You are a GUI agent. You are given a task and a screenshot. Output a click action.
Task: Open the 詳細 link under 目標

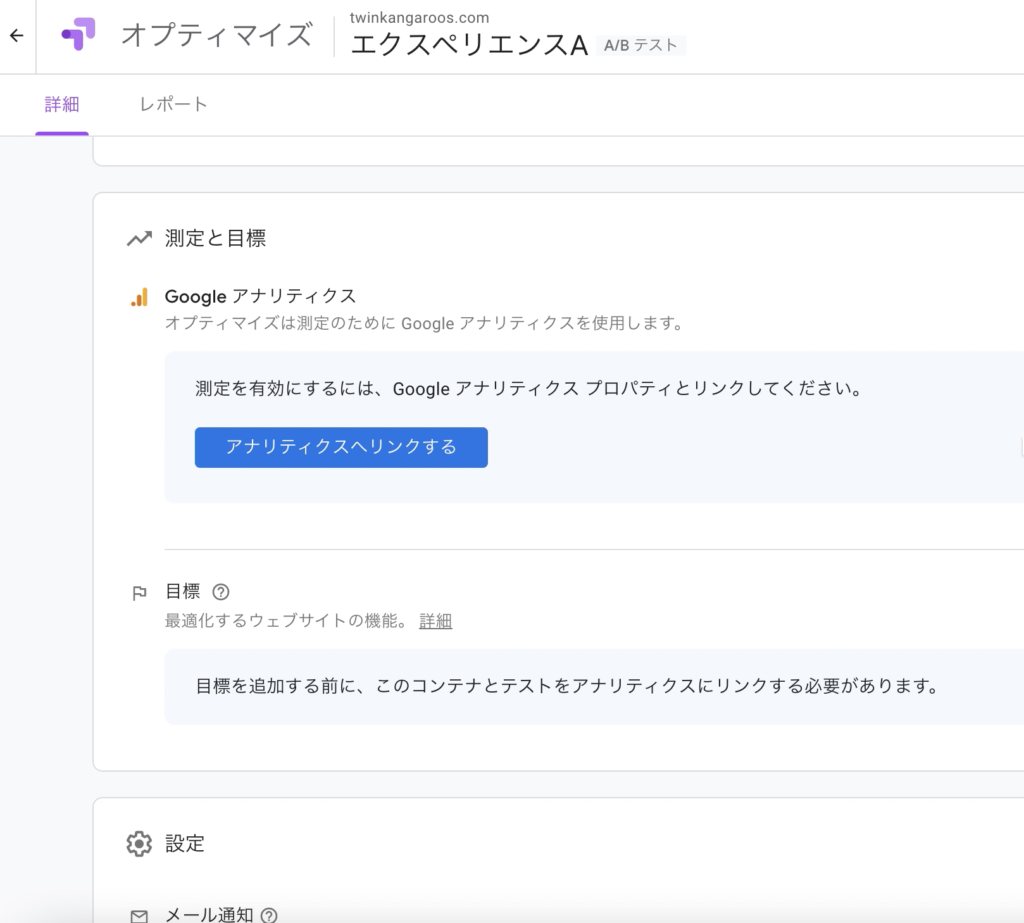[x=436, y=621]
